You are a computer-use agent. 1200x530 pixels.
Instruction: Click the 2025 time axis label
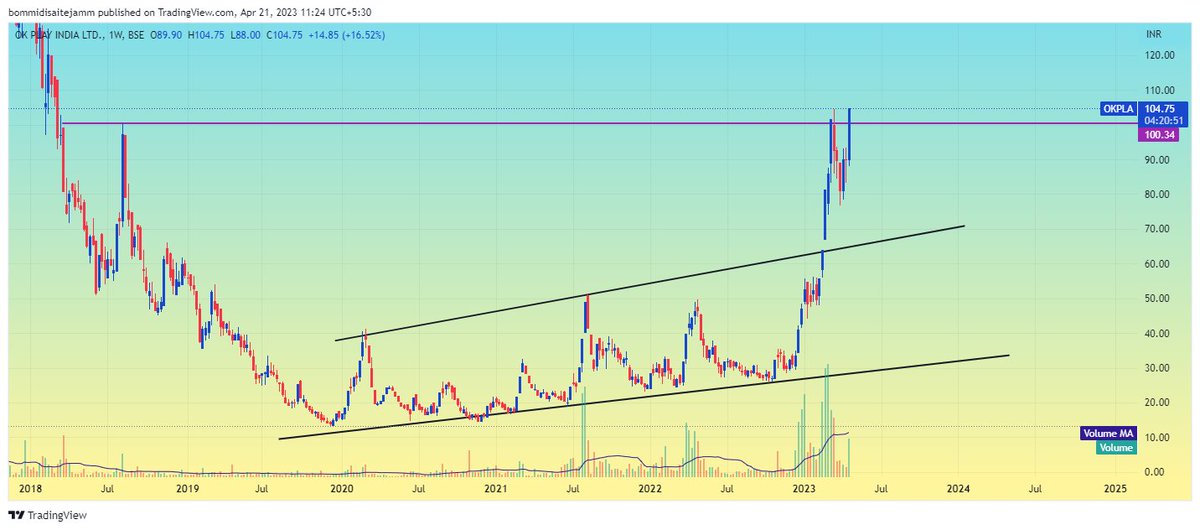pyautogui.click(x=1115, y=490)
